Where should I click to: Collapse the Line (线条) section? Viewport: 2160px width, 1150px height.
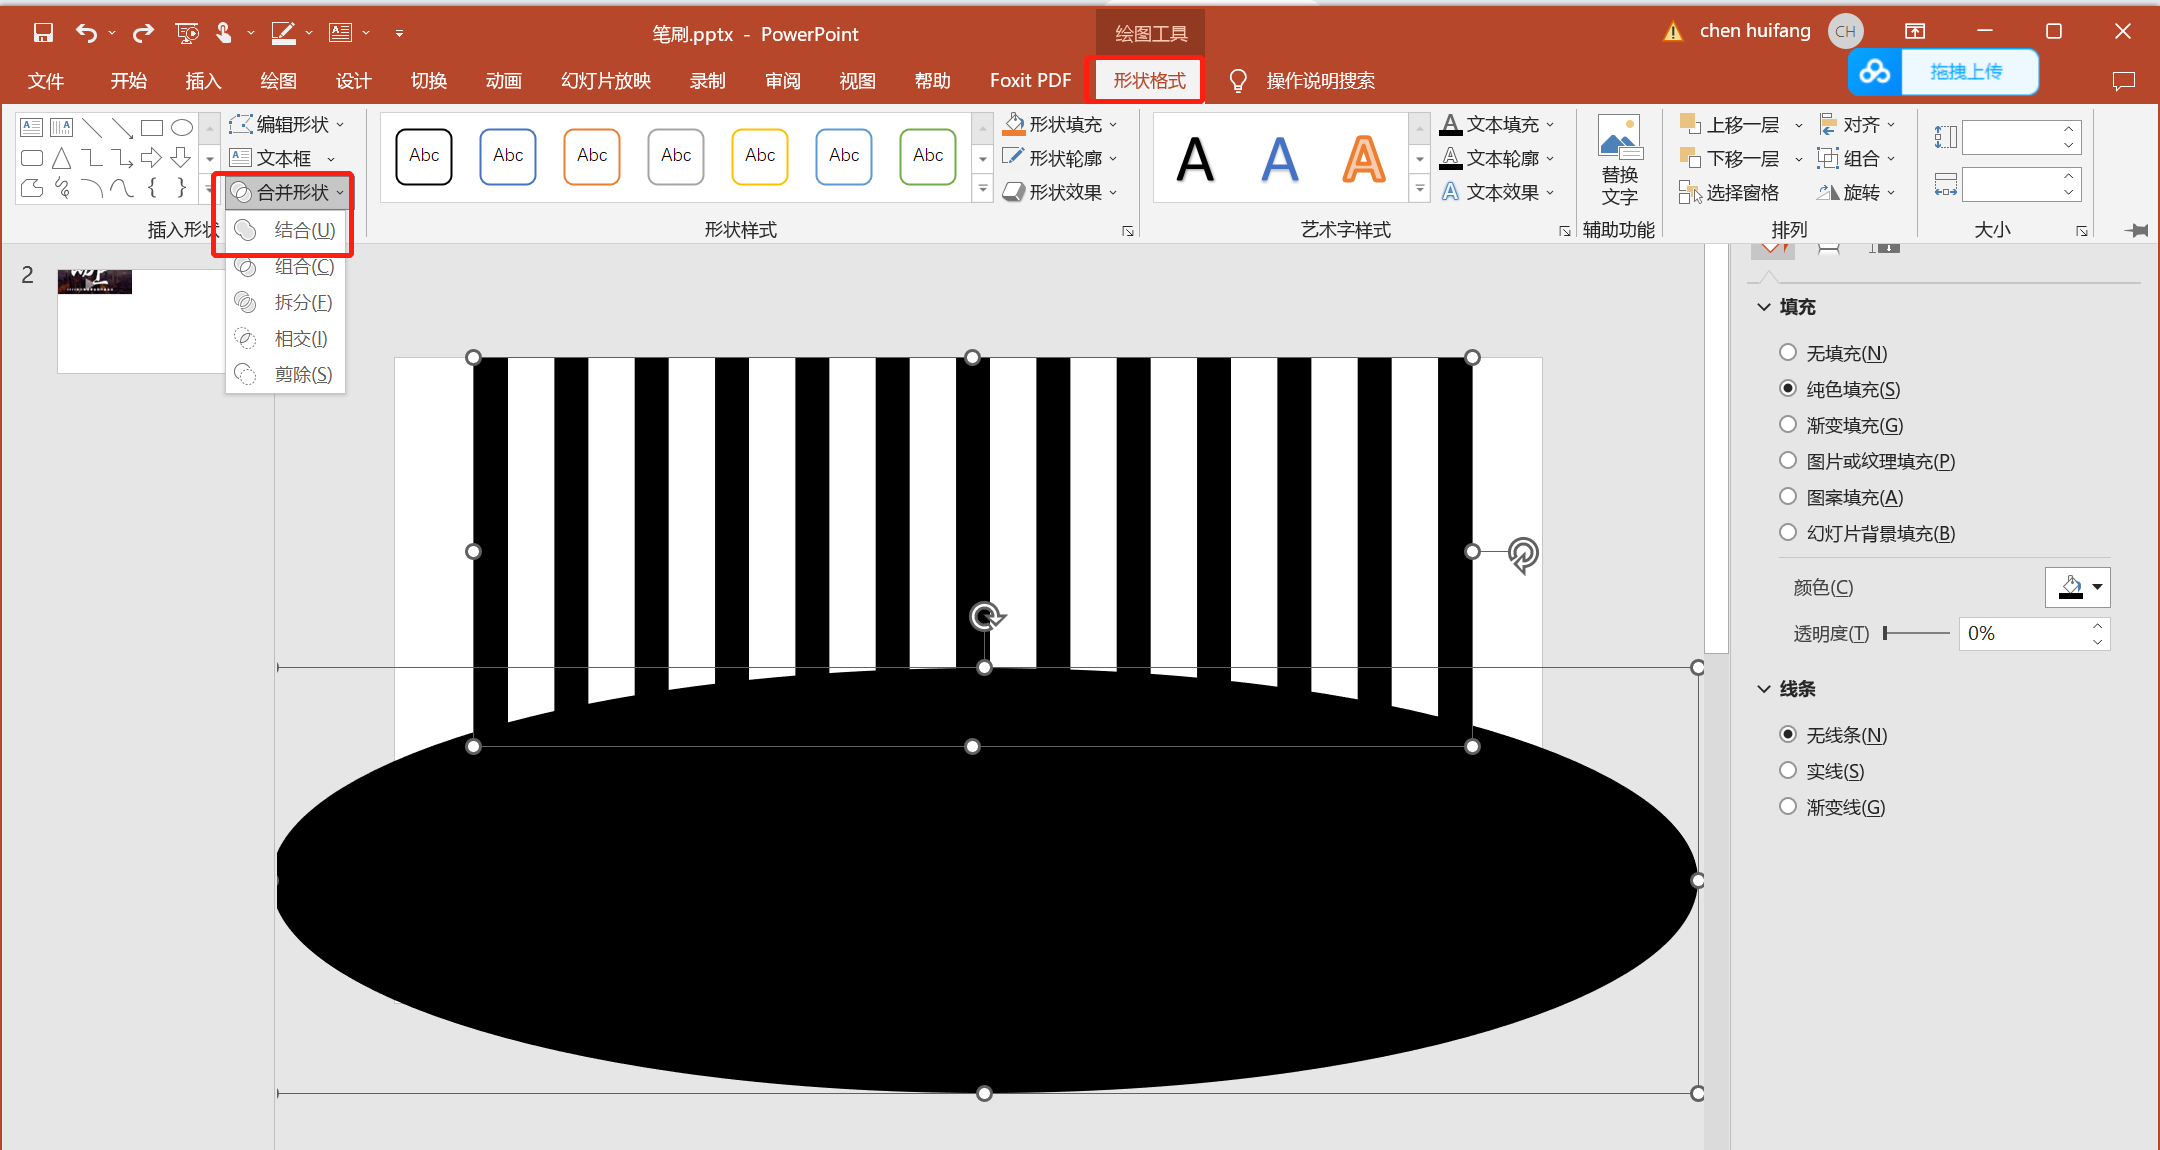click(1764, 689)
